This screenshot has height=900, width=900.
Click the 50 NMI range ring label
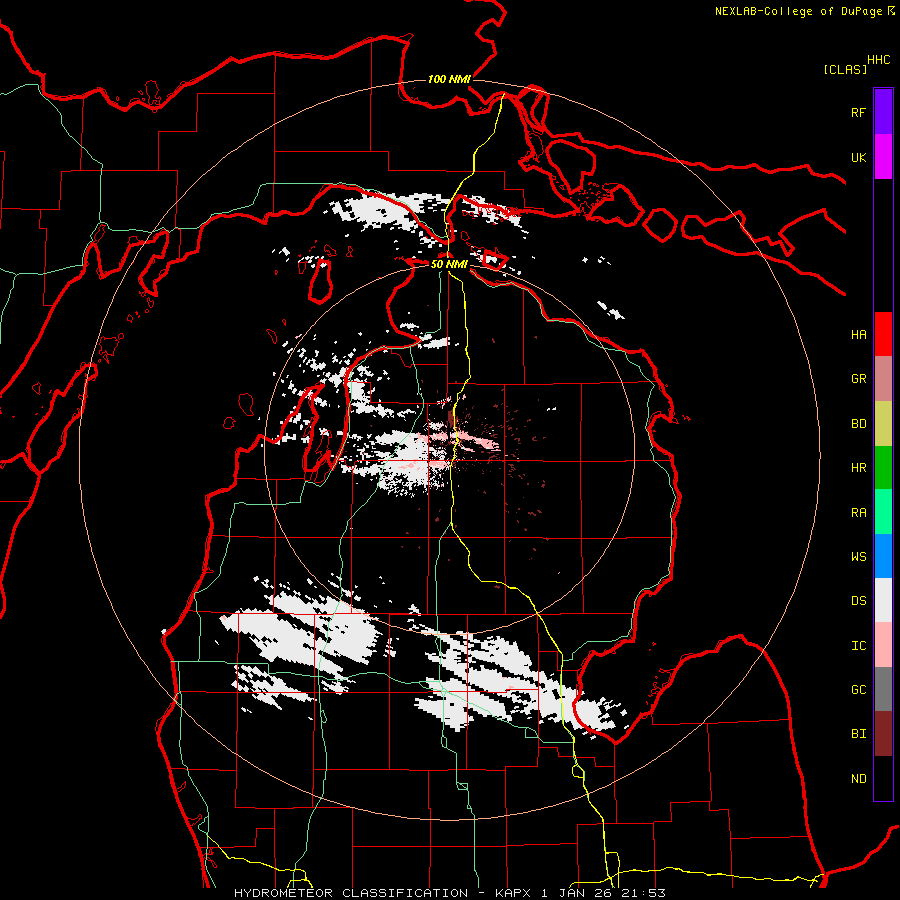tap(449, 265)
